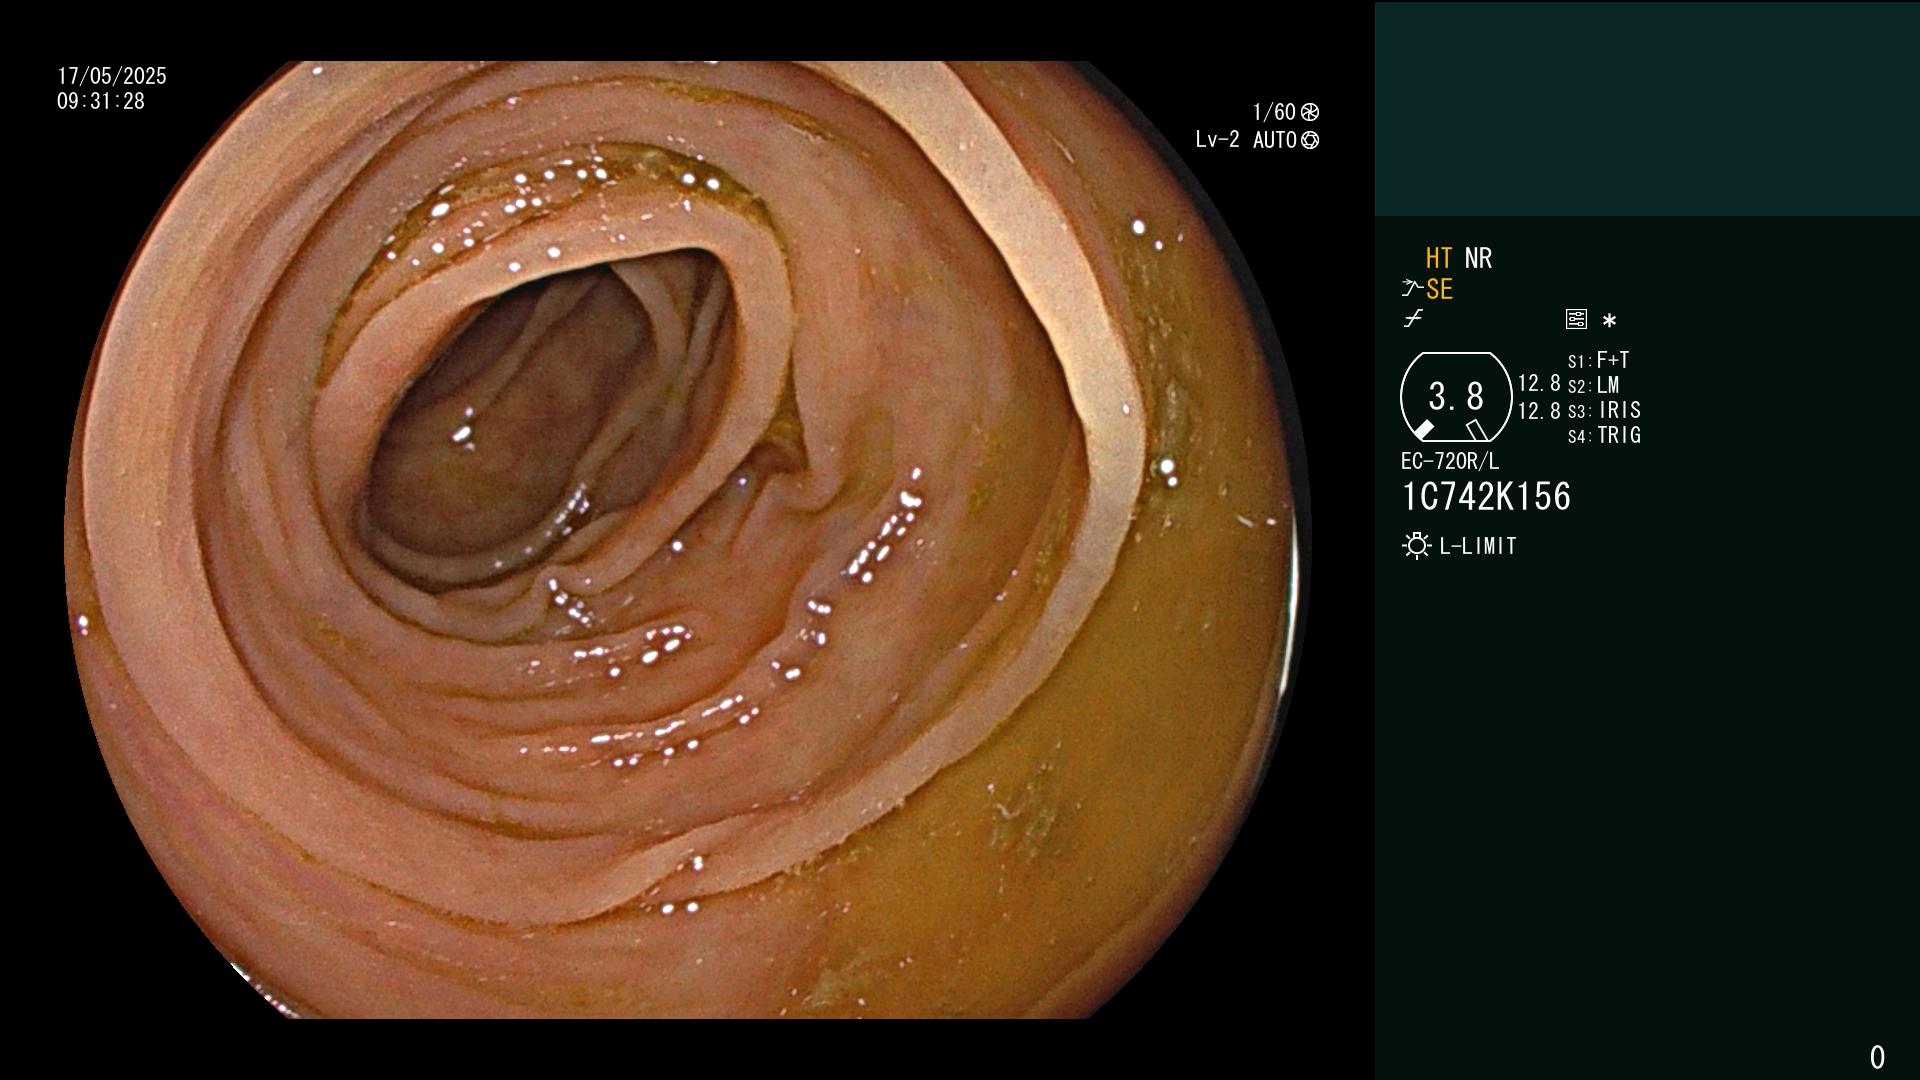Click the scope tip diagram showing 3.8
Viewport: 1920px width, 1080px height.
(x=1456, y=397)
